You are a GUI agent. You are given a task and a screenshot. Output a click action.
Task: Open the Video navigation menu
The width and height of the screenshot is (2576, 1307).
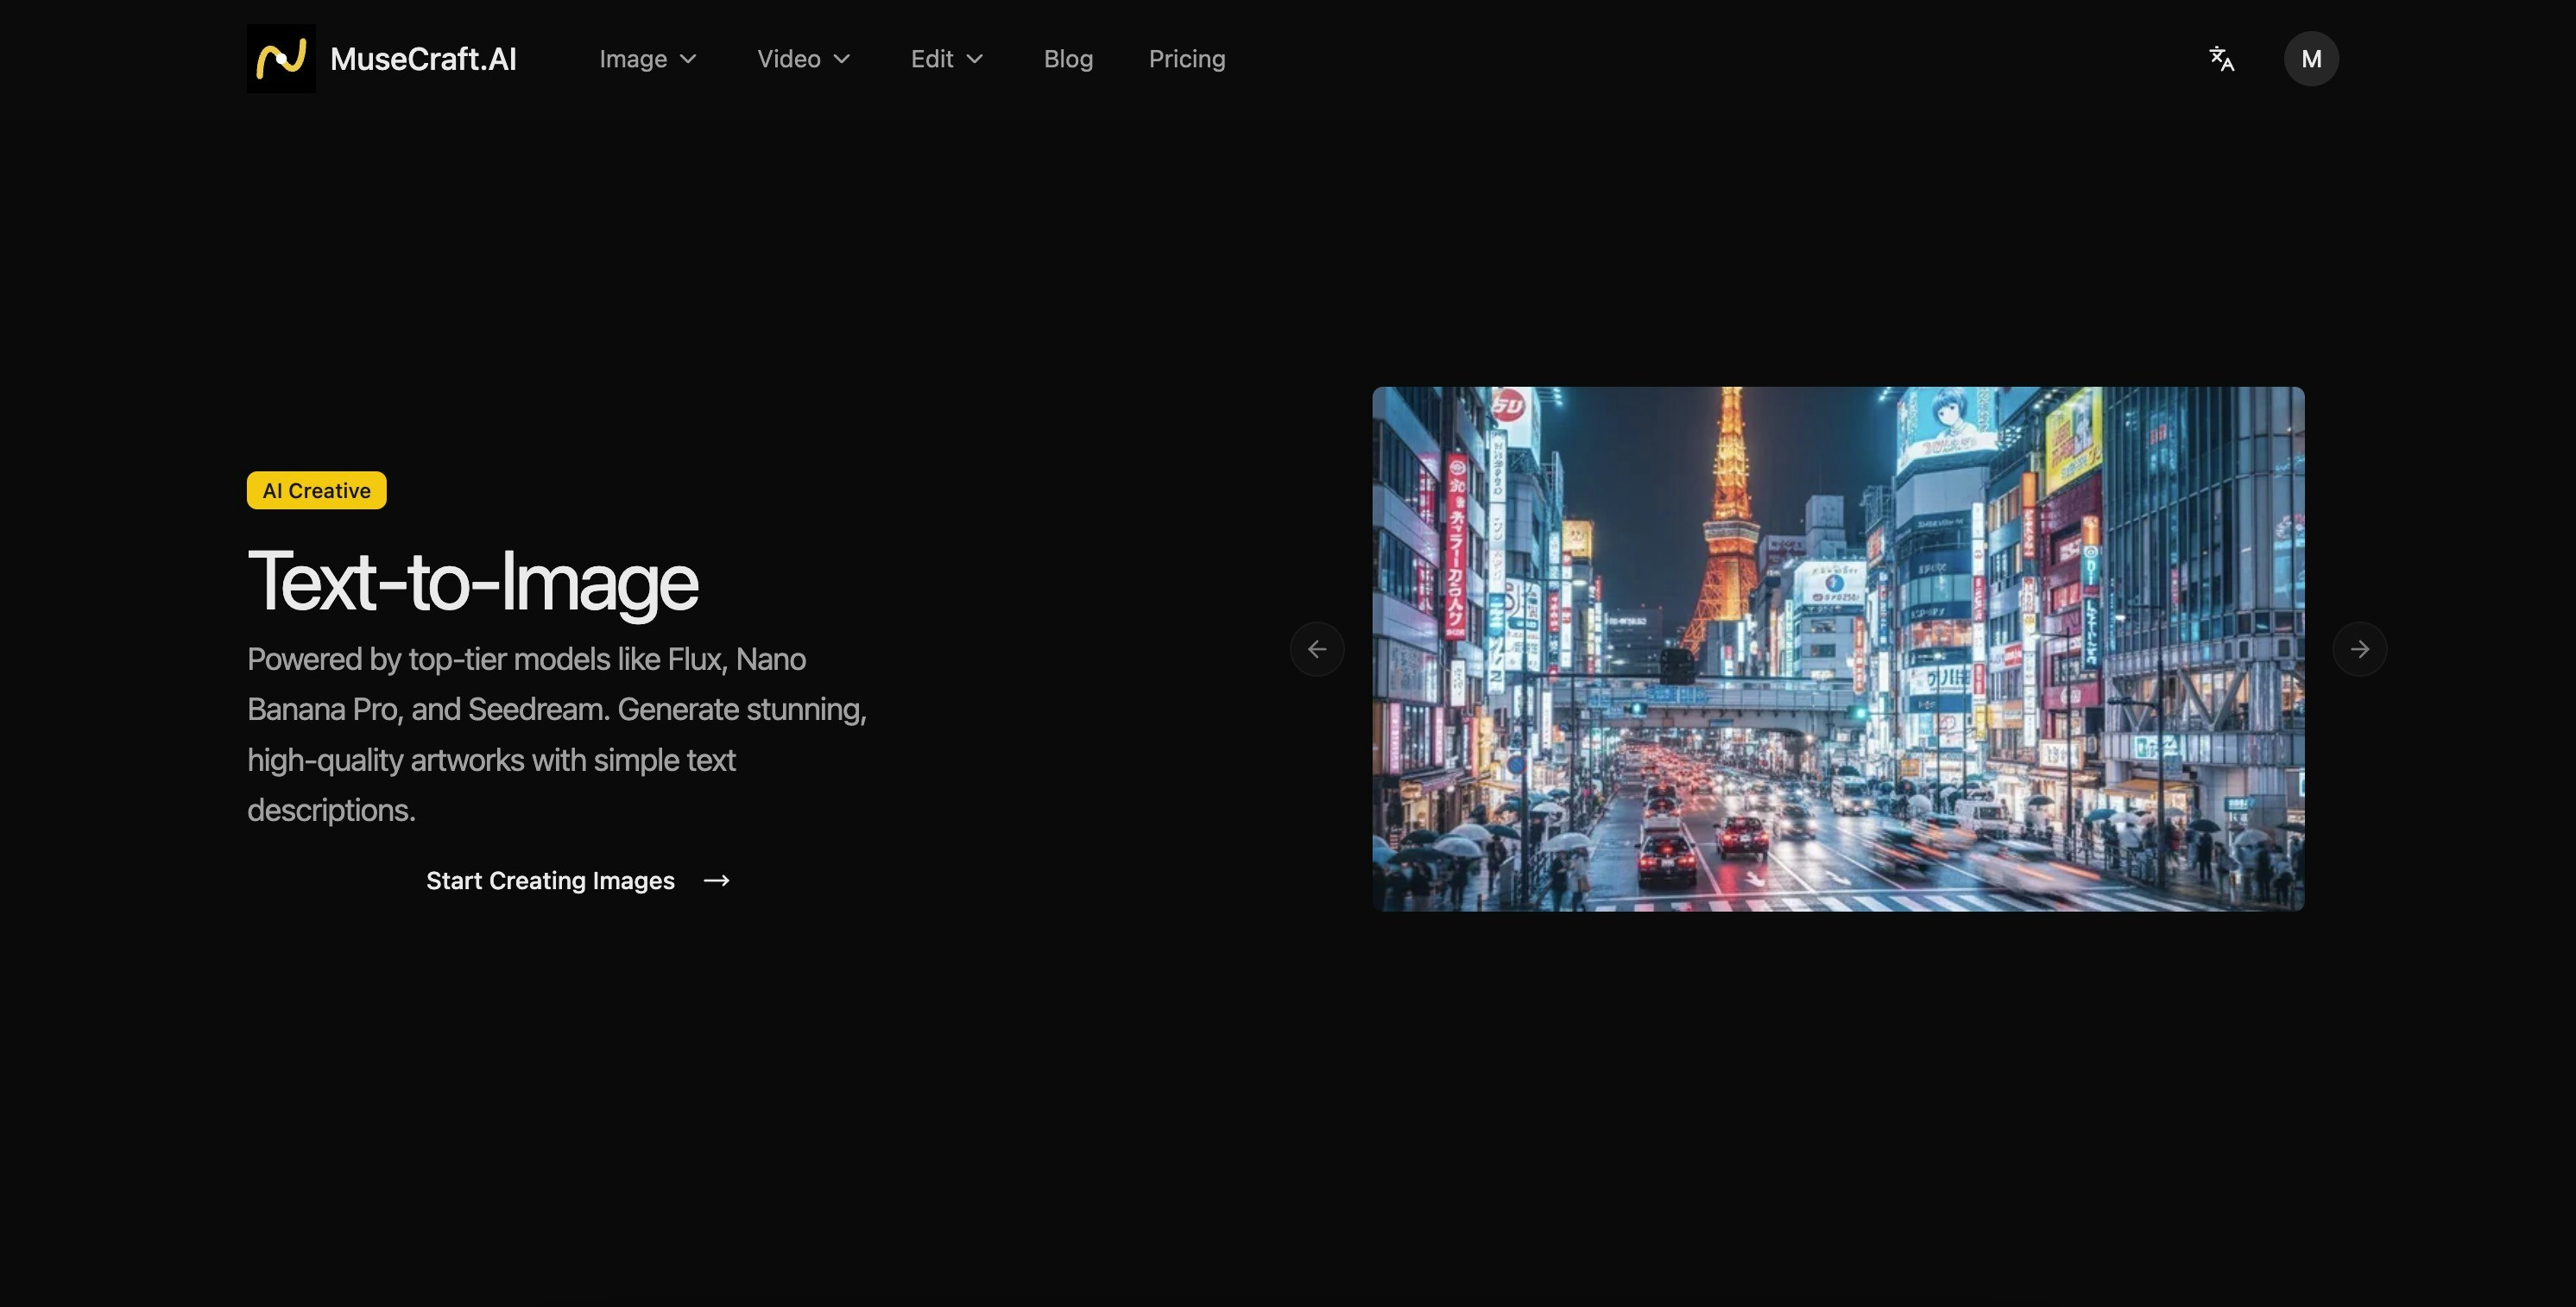(788, 59)
